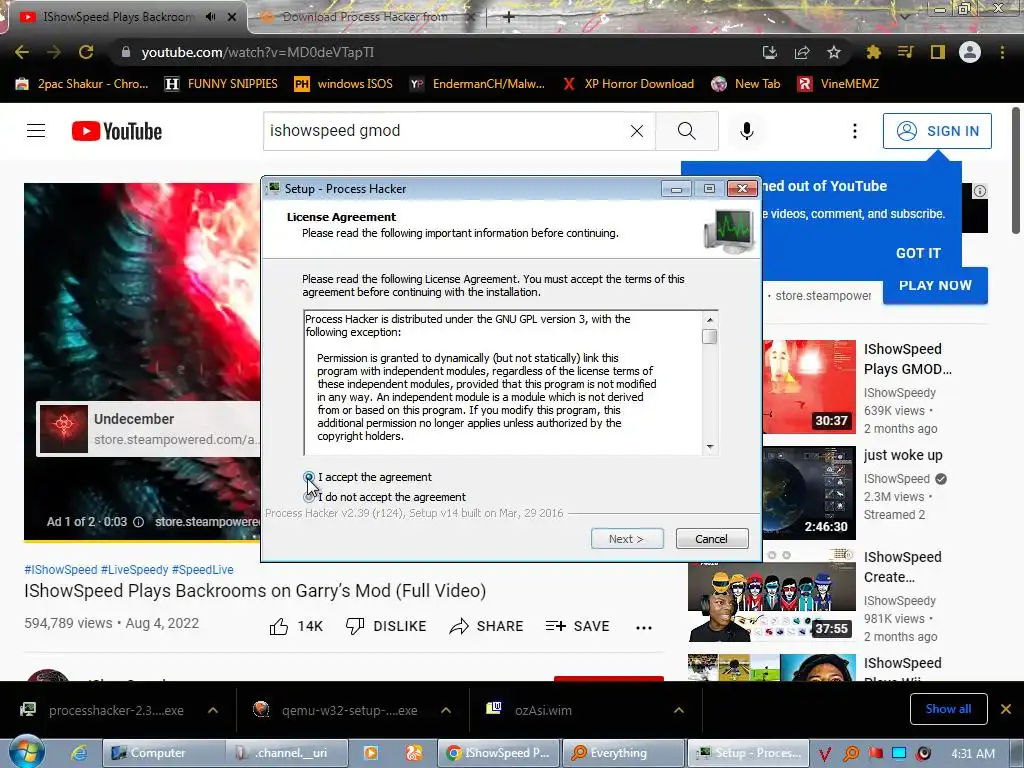Screen dimensions: 1024x768
Task: Click license text scroll-up arrow
Action: 710,319
